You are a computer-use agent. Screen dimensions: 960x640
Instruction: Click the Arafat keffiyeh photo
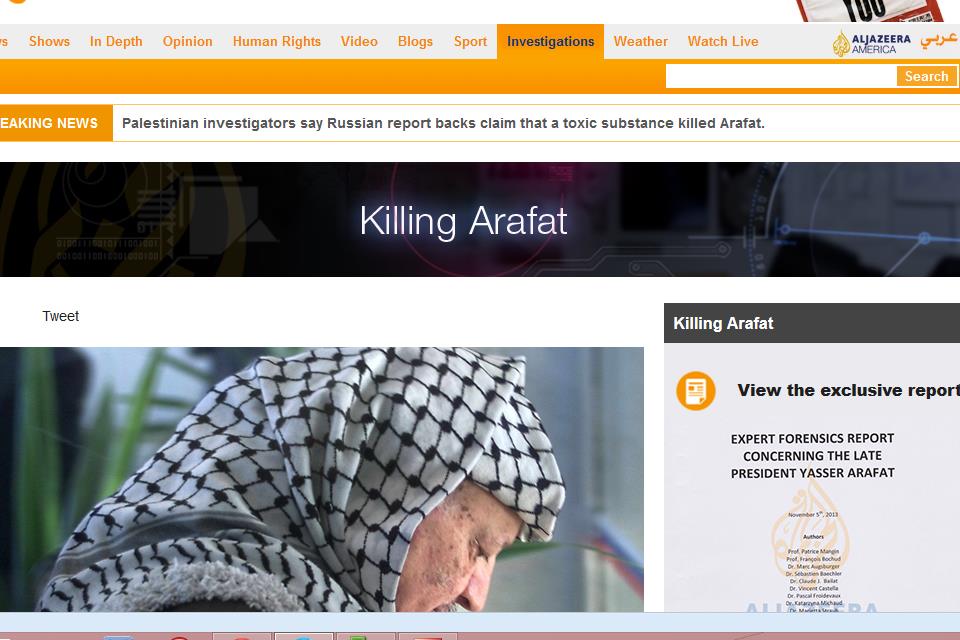tap(320, 480)
